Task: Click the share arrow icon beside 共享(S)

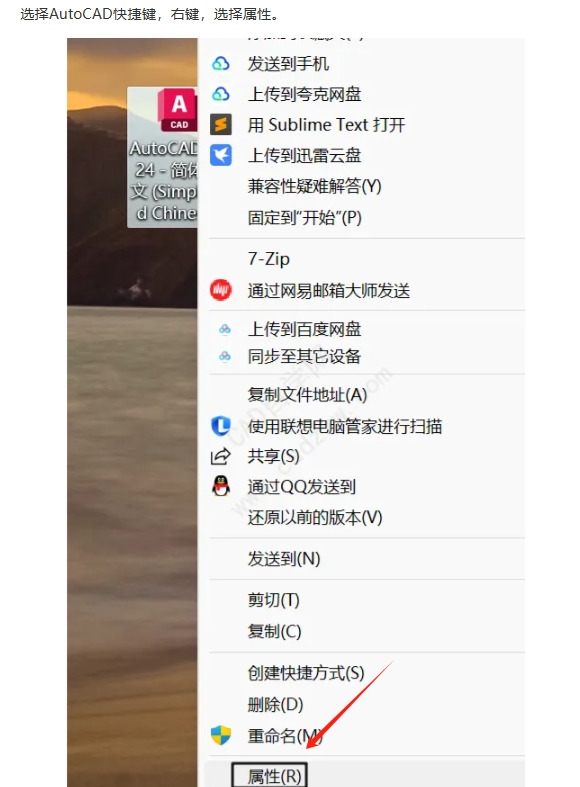Action: click(x=220, y=456)
